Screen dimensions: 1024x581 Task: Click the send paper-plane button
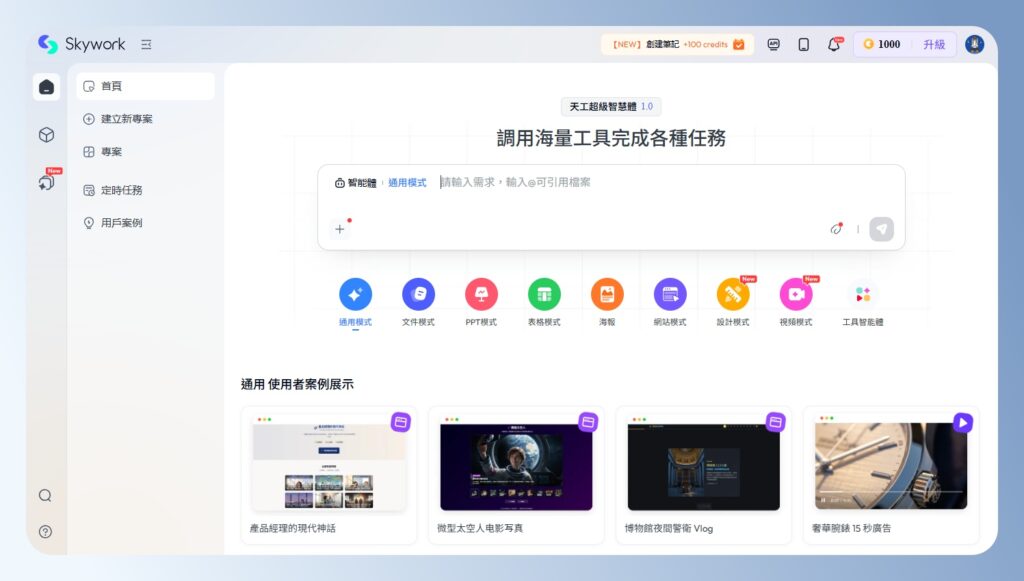coord(881,229)
